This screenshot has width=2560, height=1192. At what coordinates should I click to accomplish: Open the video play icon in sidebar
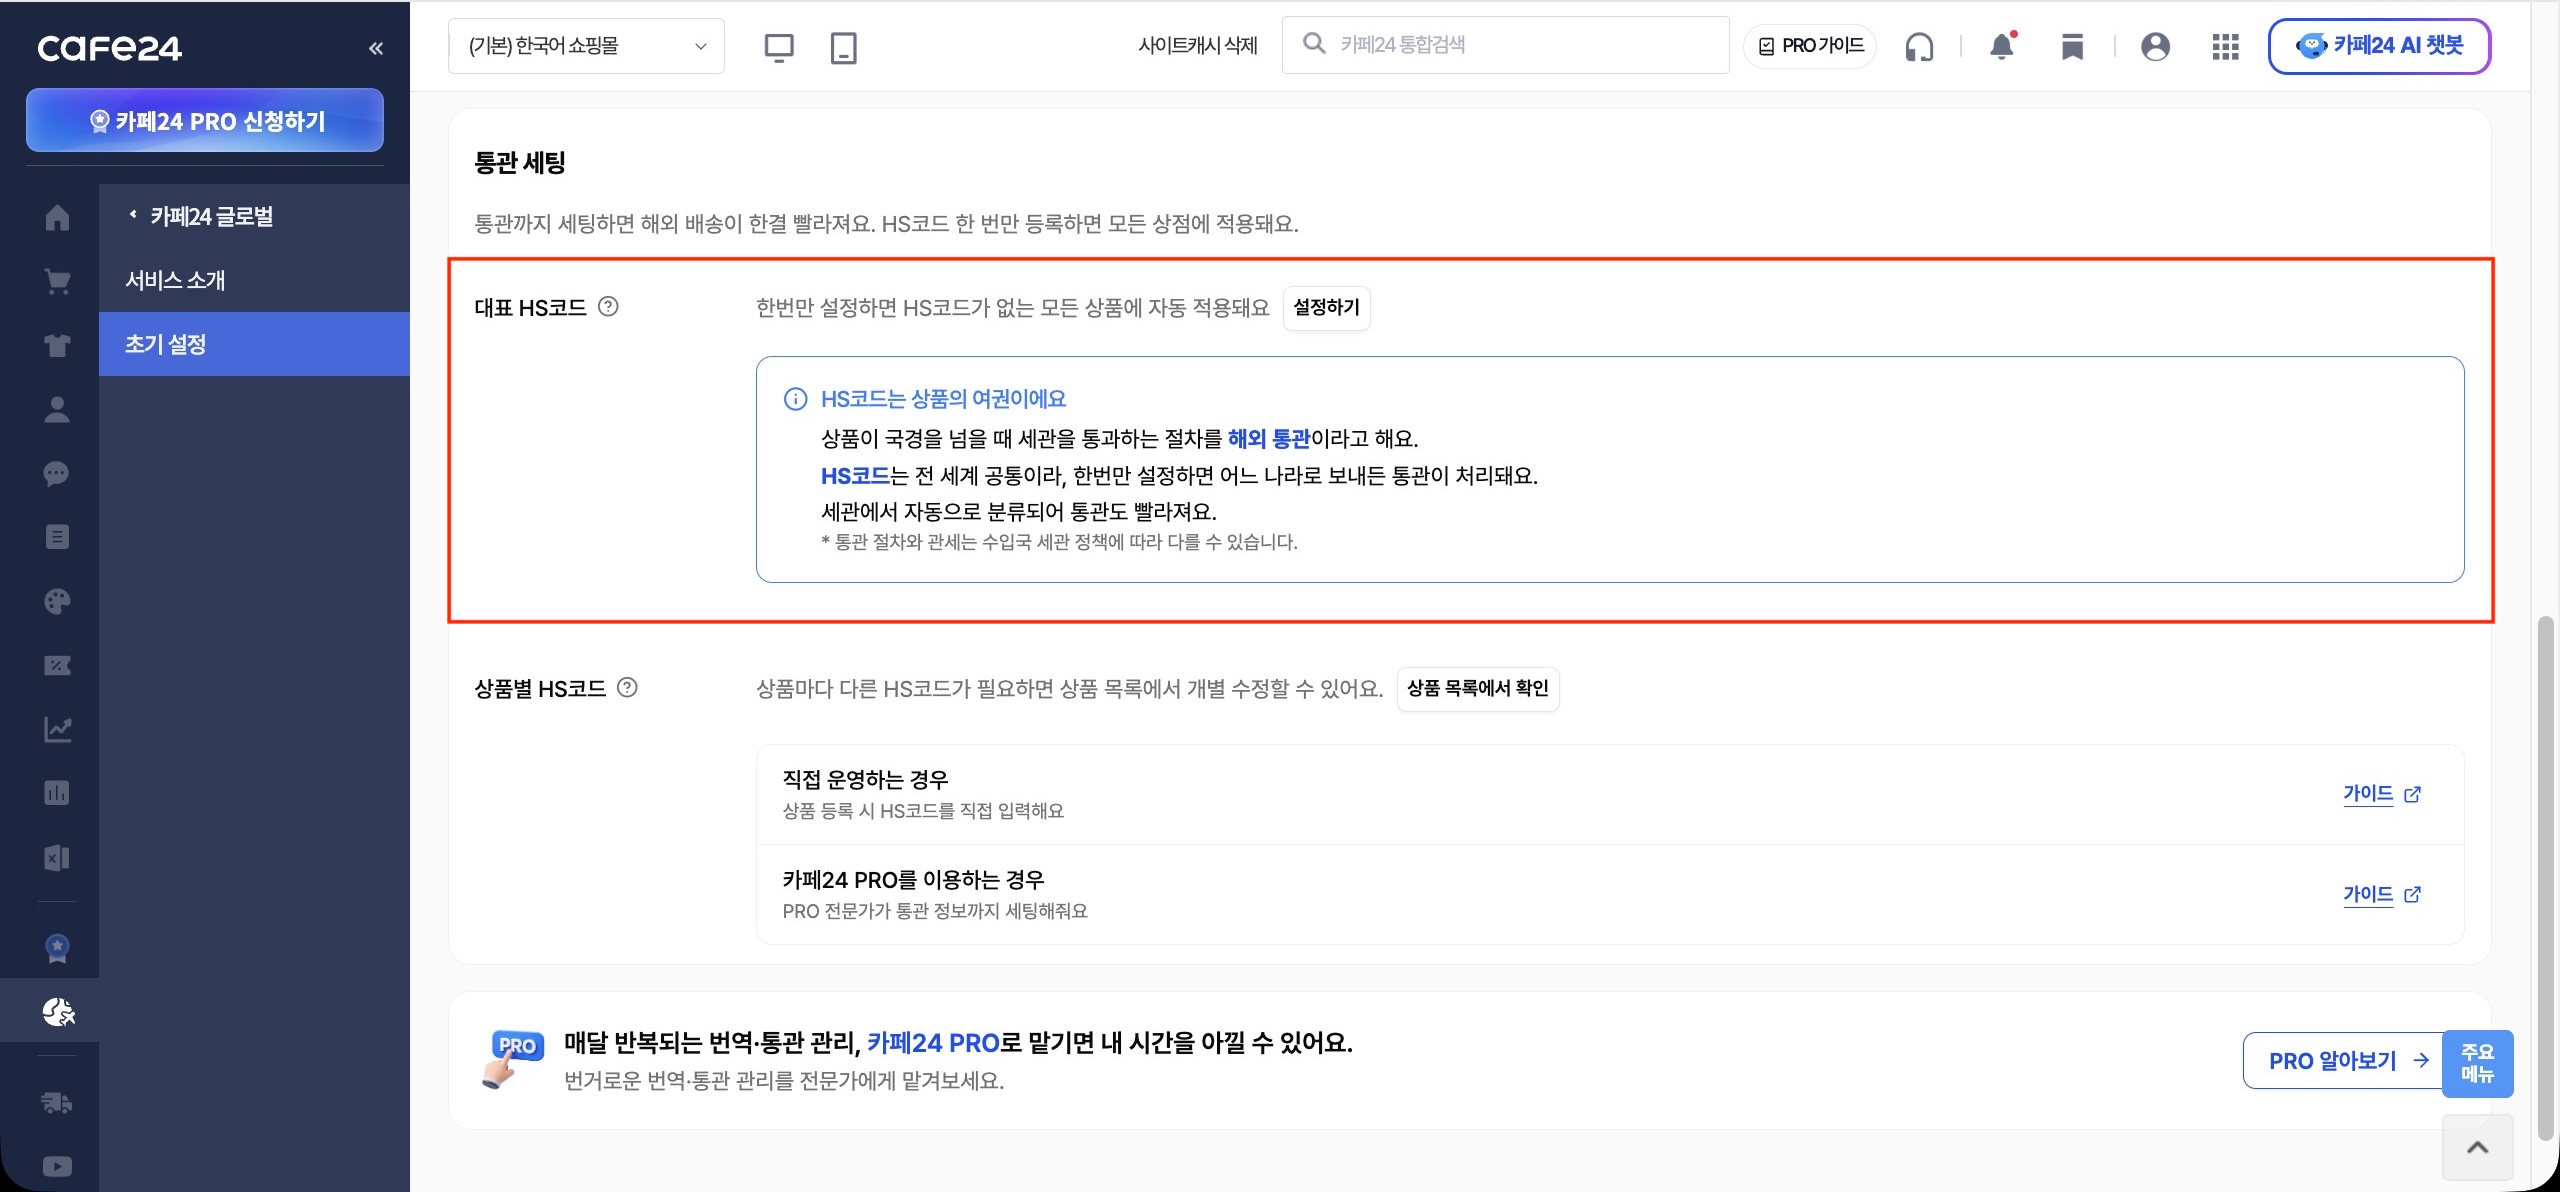[57, 1166]
